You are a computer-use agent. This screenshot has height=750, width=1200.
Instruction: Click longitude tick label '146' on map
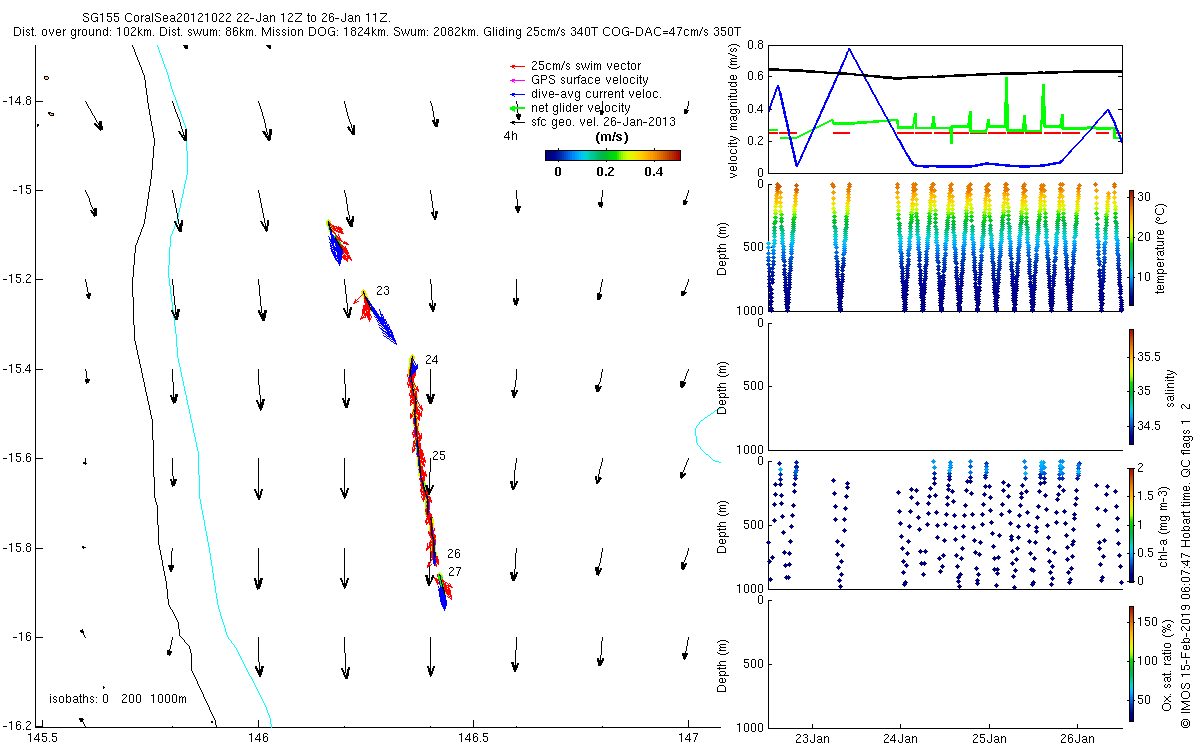pyautogui.click(x=259, y=738)
